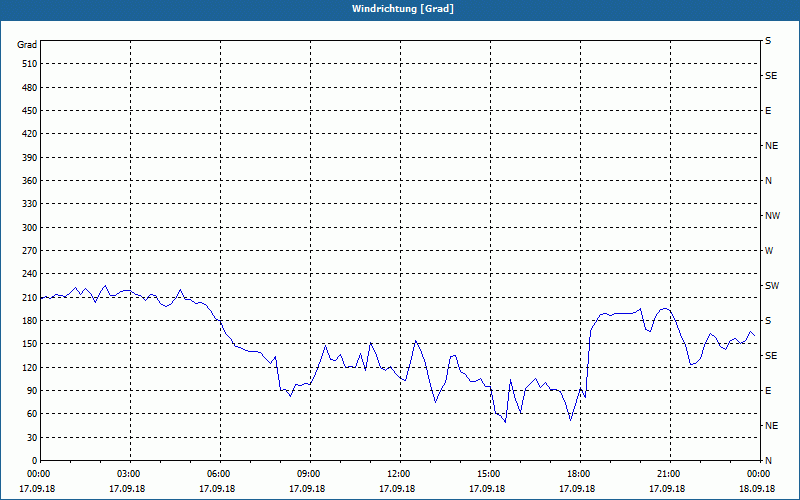The width and height of the screenshot is (800, 500).
Task: Select the 'Grad' unit label on the y-axis
Action: click(x=27, y=45)
